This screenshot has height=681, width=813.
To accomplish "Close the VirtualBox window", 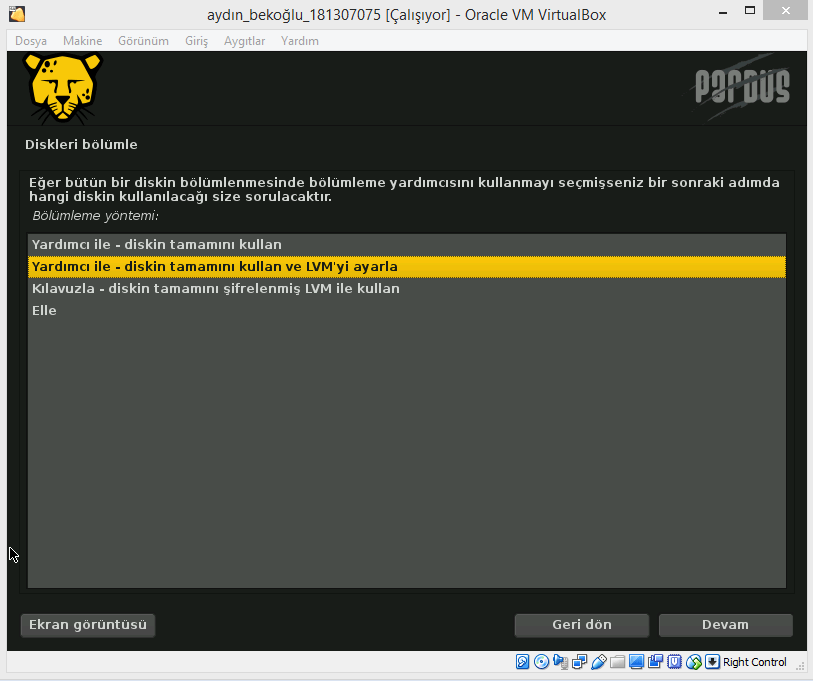I will [786, 11].
